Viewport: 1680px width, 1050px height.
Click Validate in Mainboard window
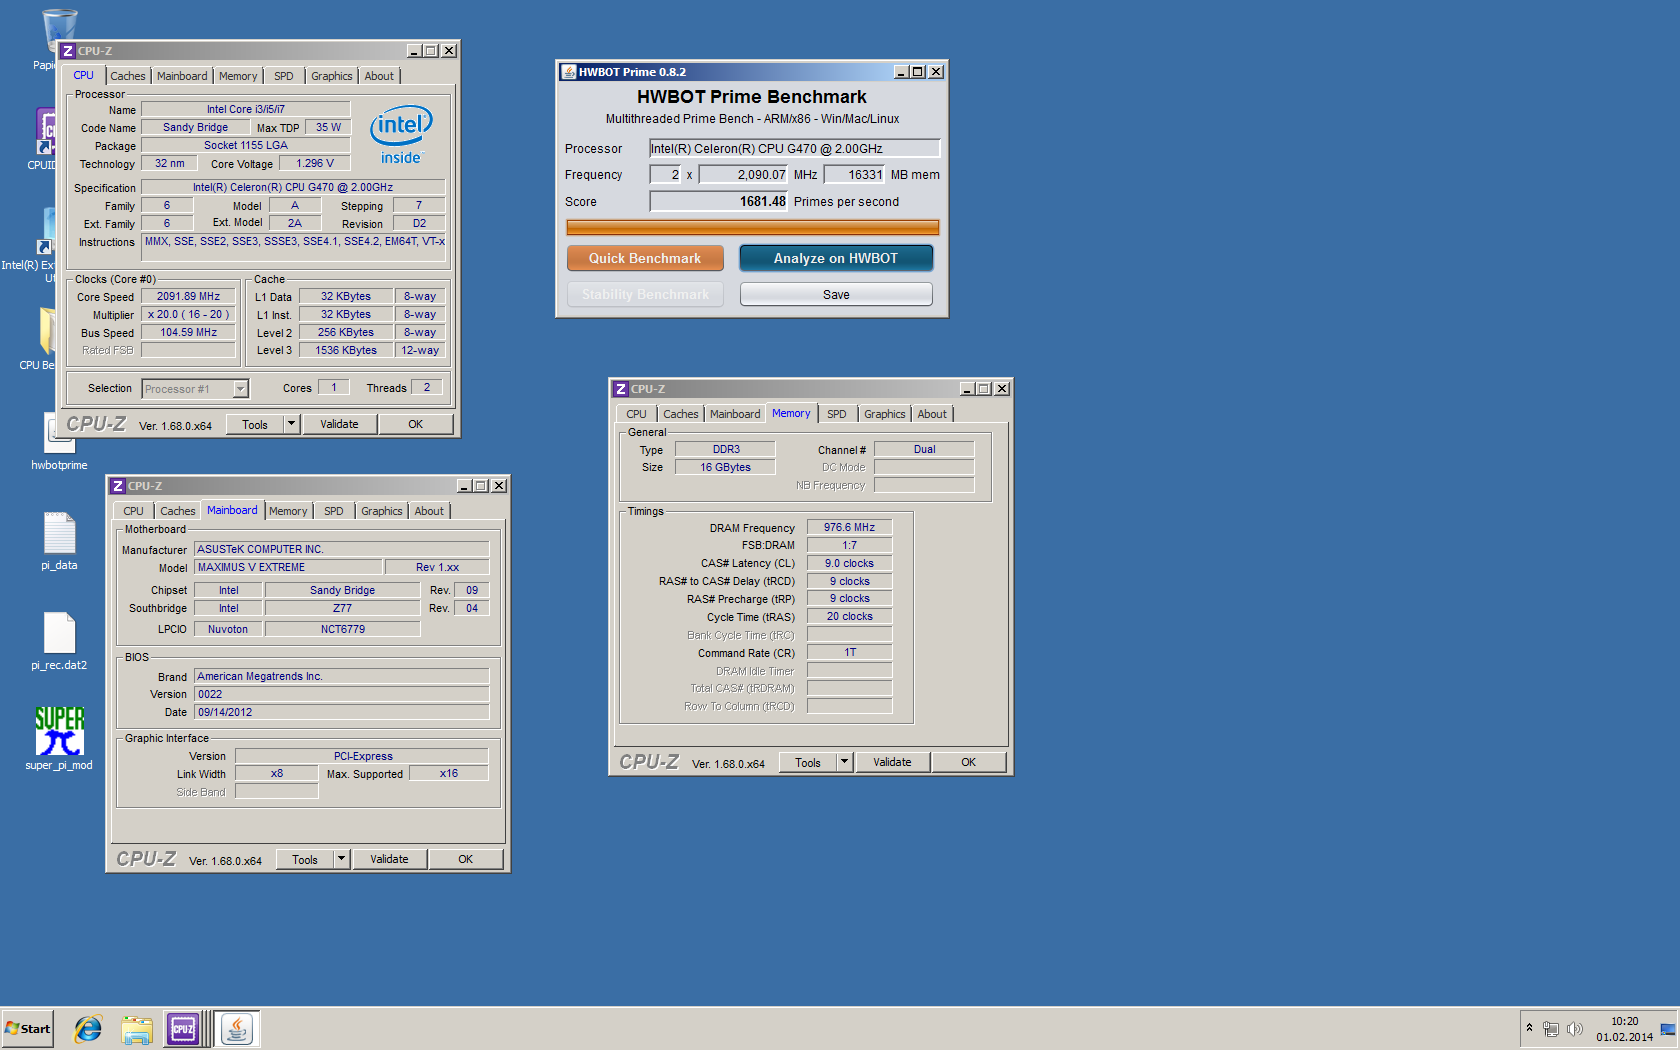pyautogui.click(x=389, y=859)
